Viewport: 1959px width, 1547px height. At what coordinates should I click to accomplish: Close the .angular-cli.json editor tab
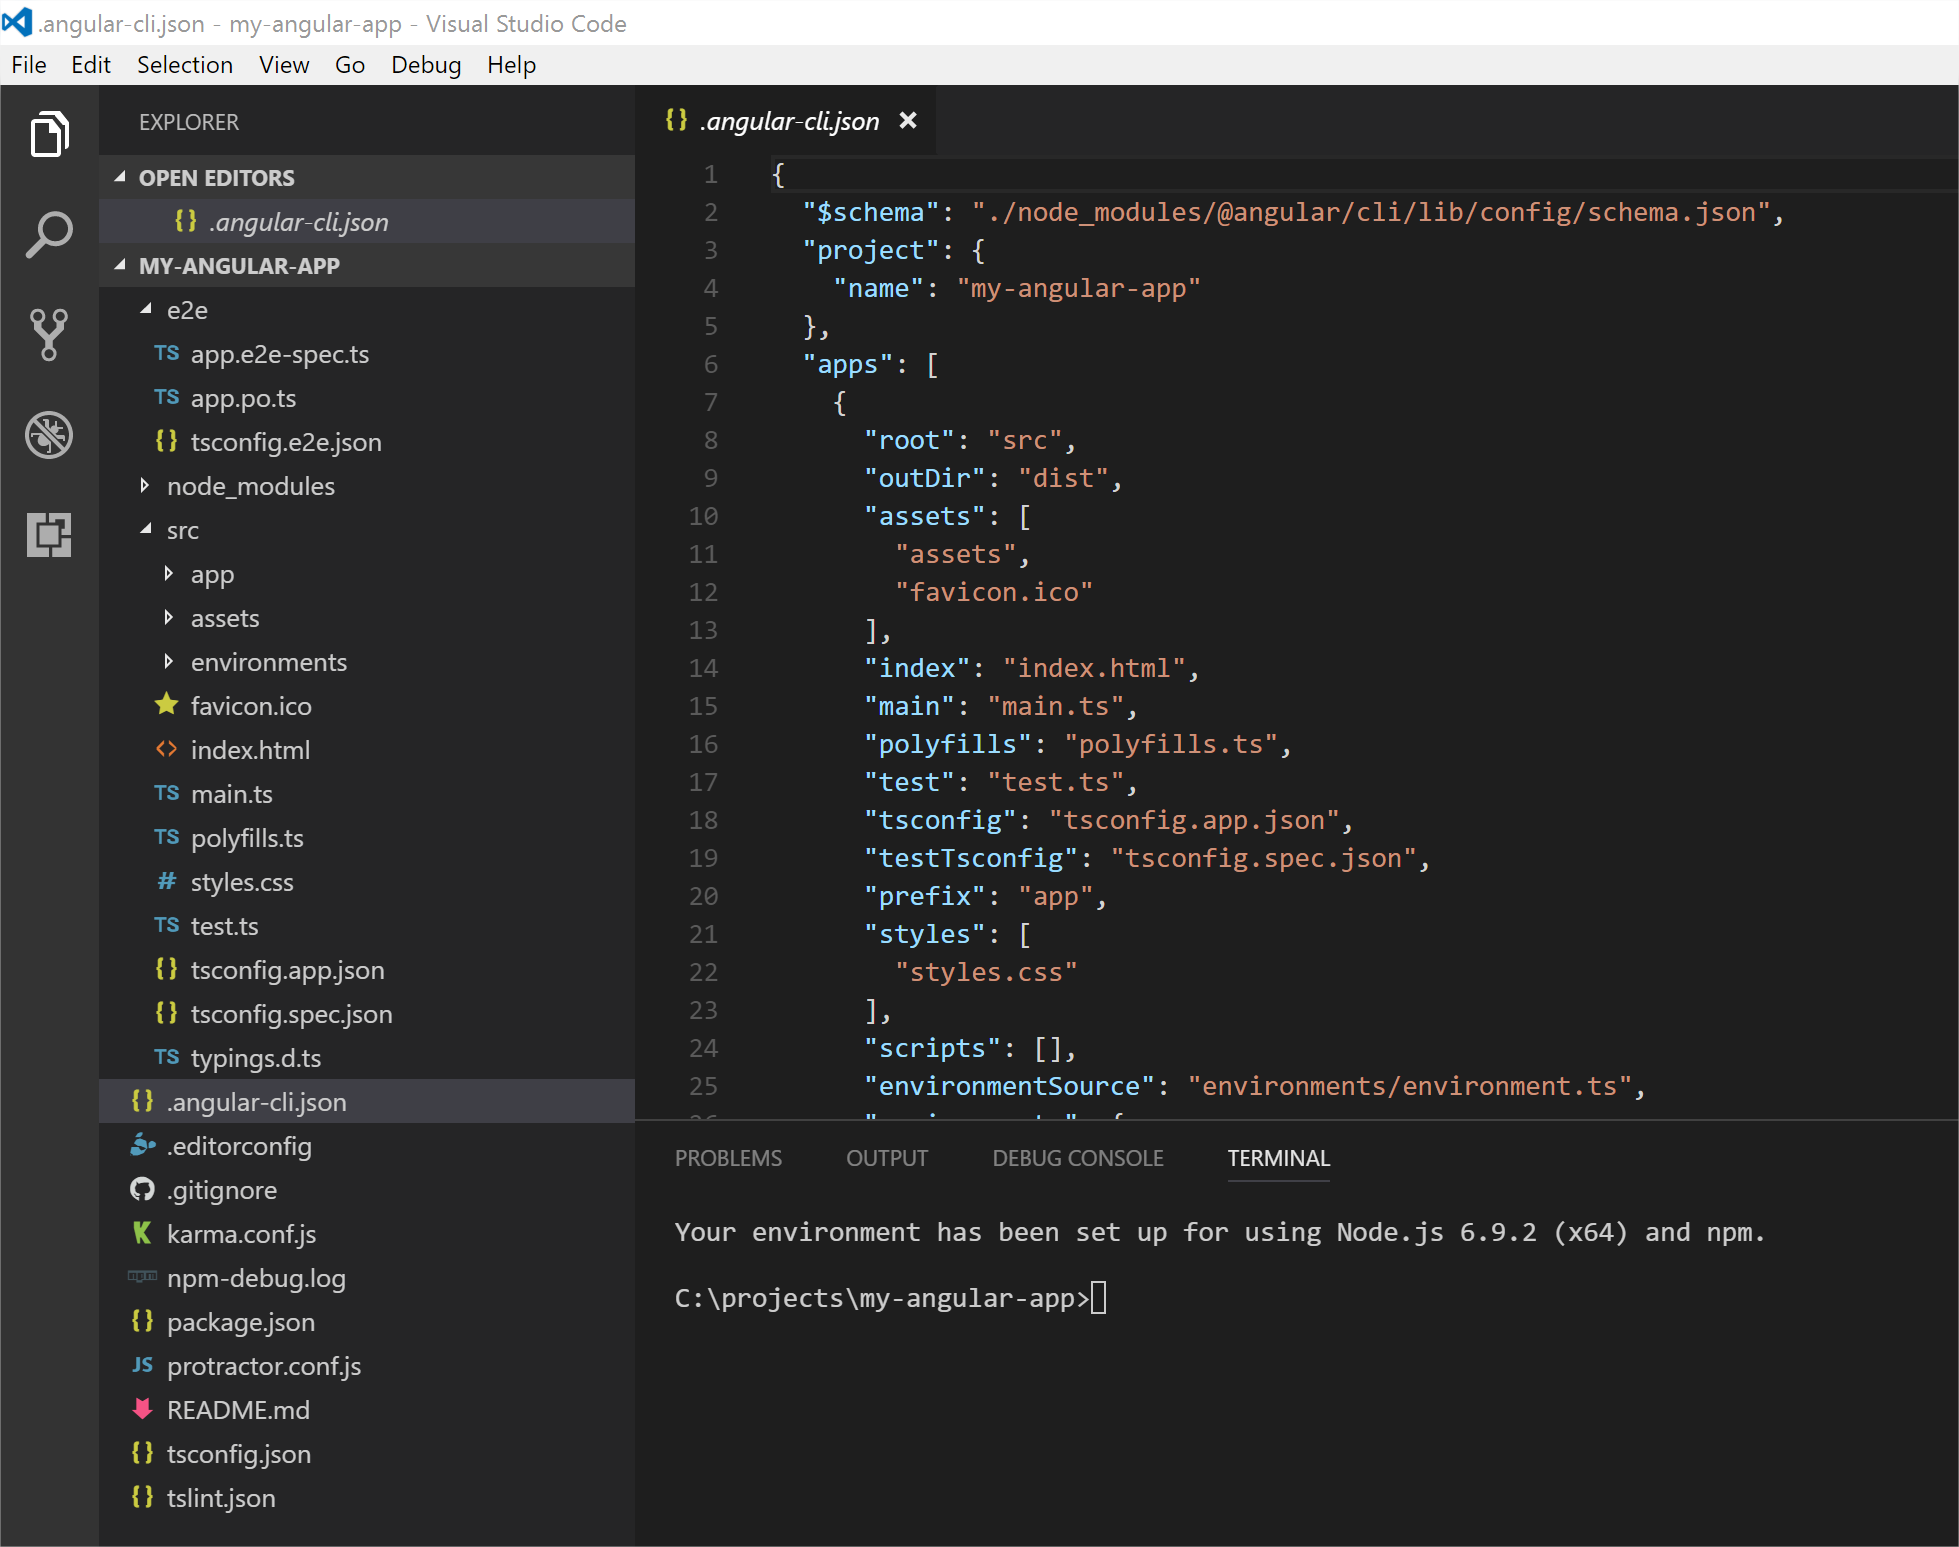coord(908,120)
